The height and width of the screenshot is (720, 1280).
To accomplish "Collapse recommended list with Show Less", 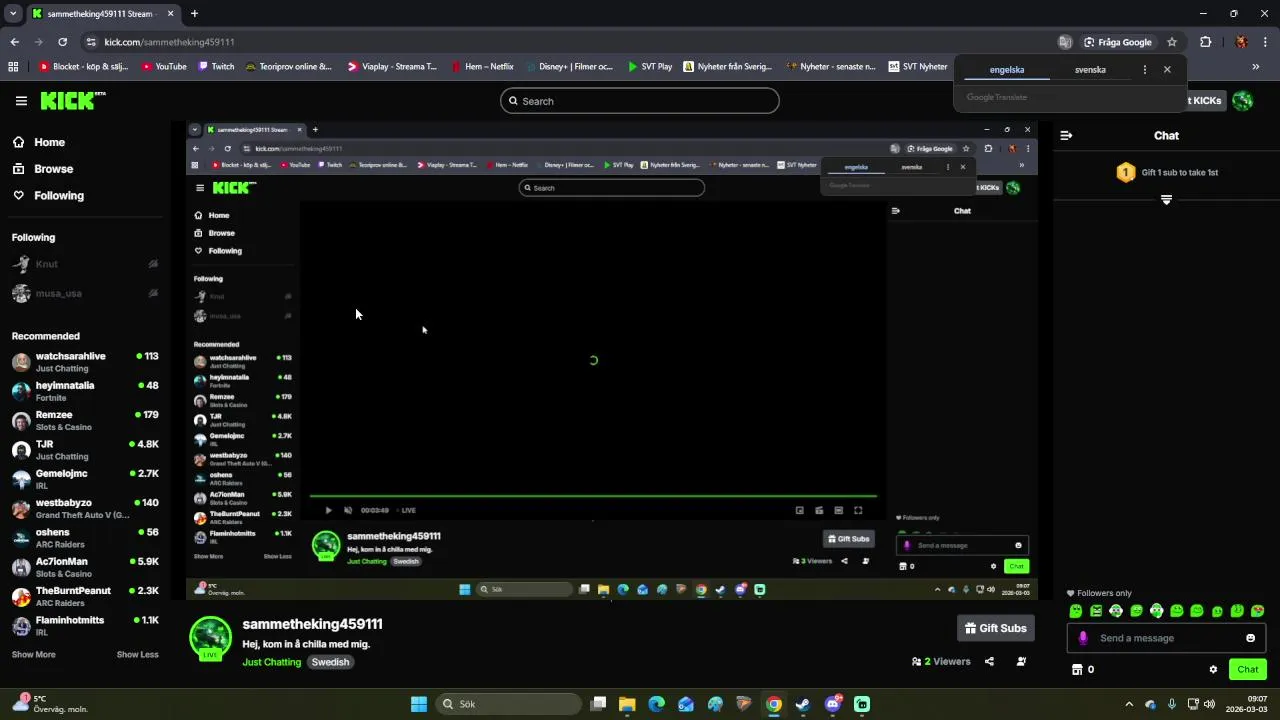I will coord(137,655).
